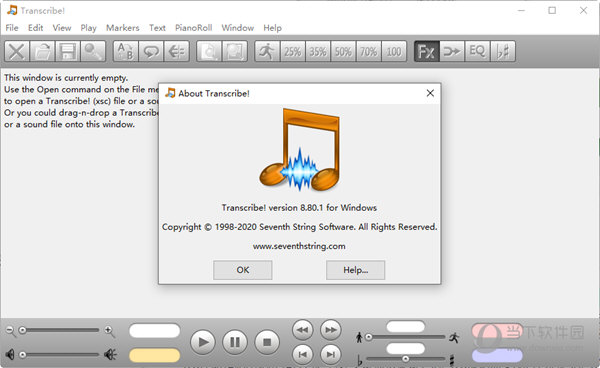
Task: Click the white field above the speed slider
Action: (x=406, y=327)
